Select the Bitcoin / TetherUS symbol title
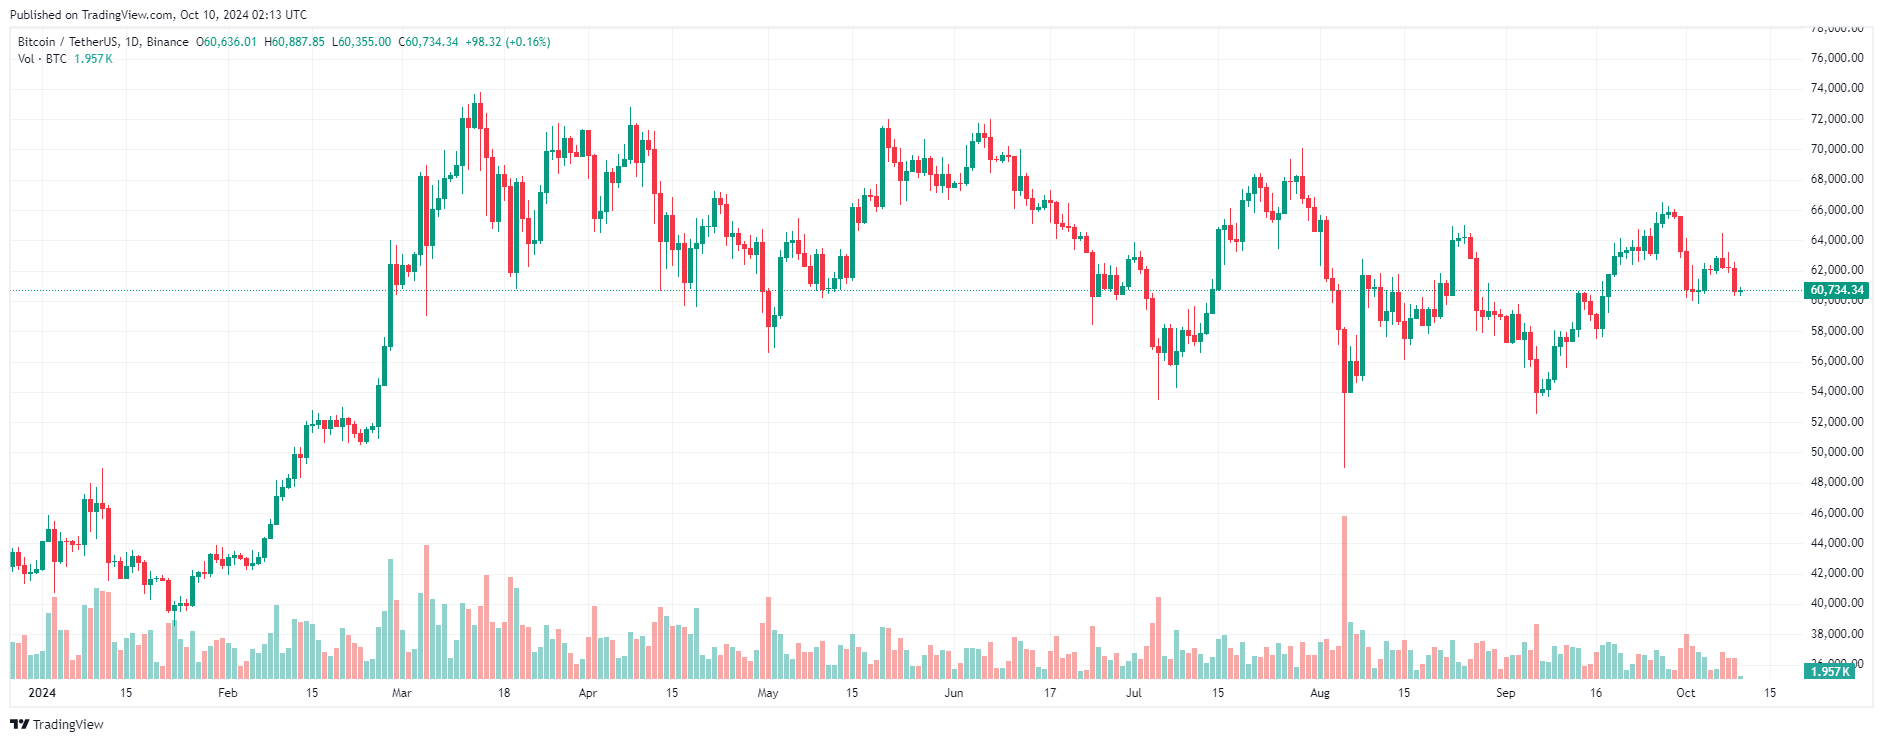Screen dimensions: 1883x742 [103, 42]
